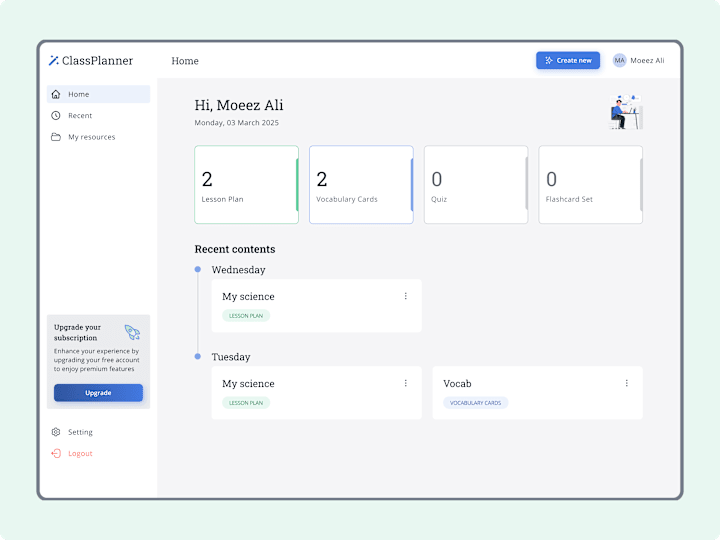This screenshot has height=540, width=720.
Task: Open the Tuesday My science options menu
Action: (x=405, y=383)
